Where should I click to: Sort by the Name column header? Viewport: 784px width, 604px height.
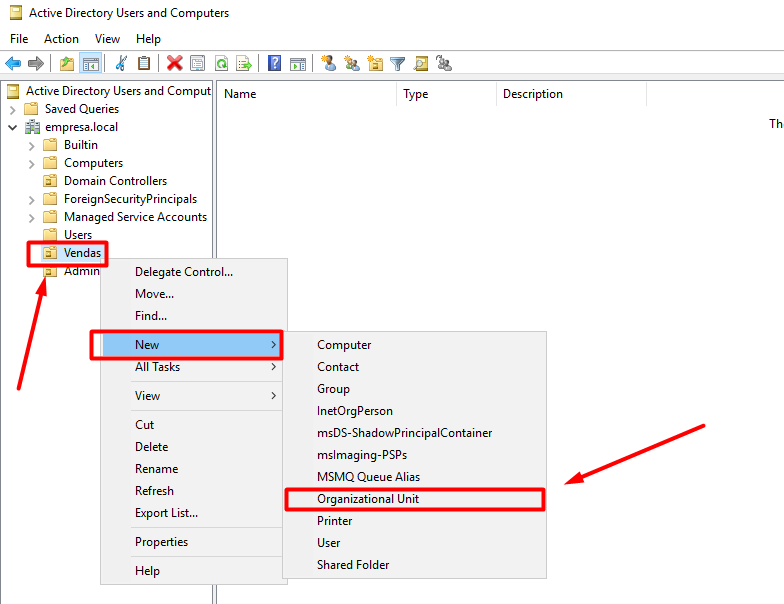click(x=307, y=94)
